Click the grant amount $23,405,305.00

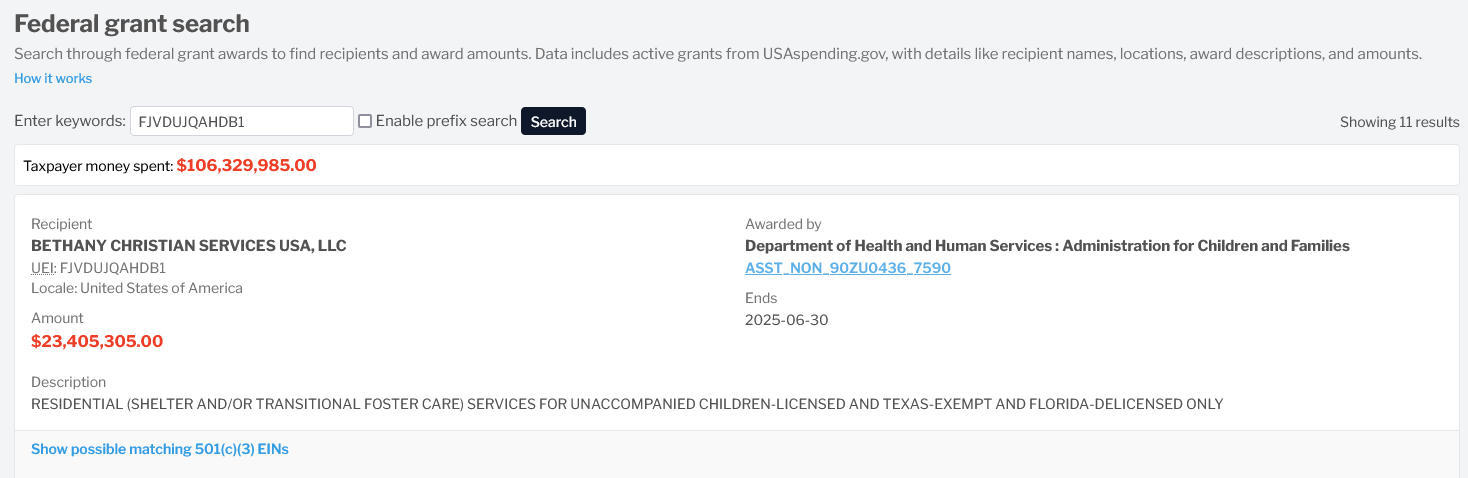[x=97, y=341]
